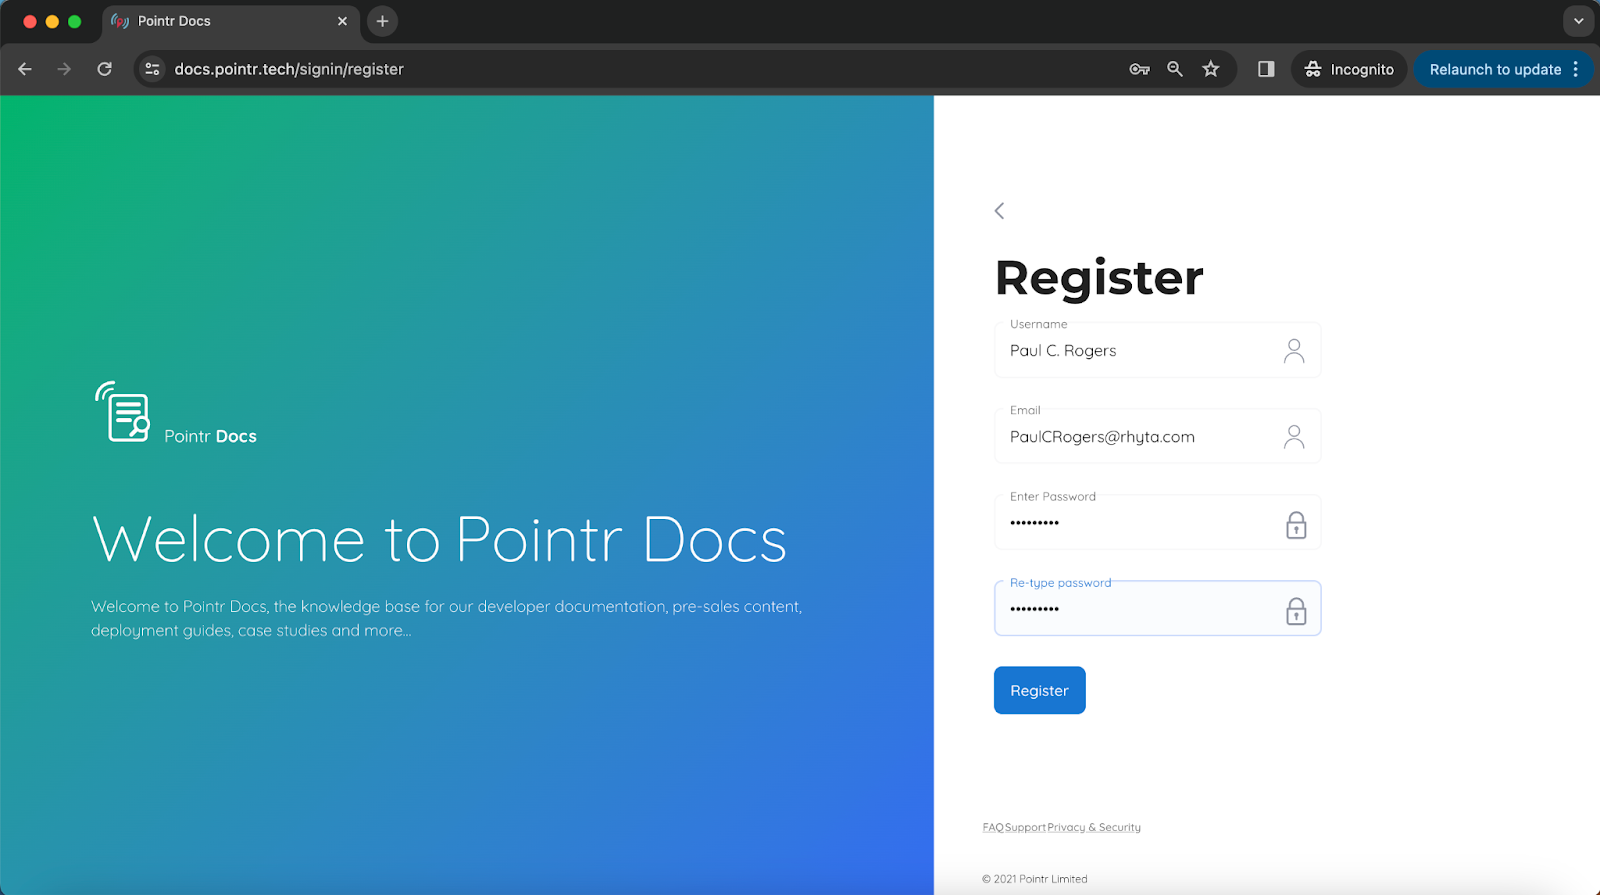Open the Incognito indicator
The width and height of the screenshot is (1600, 895).
[x=1349, y=69]
